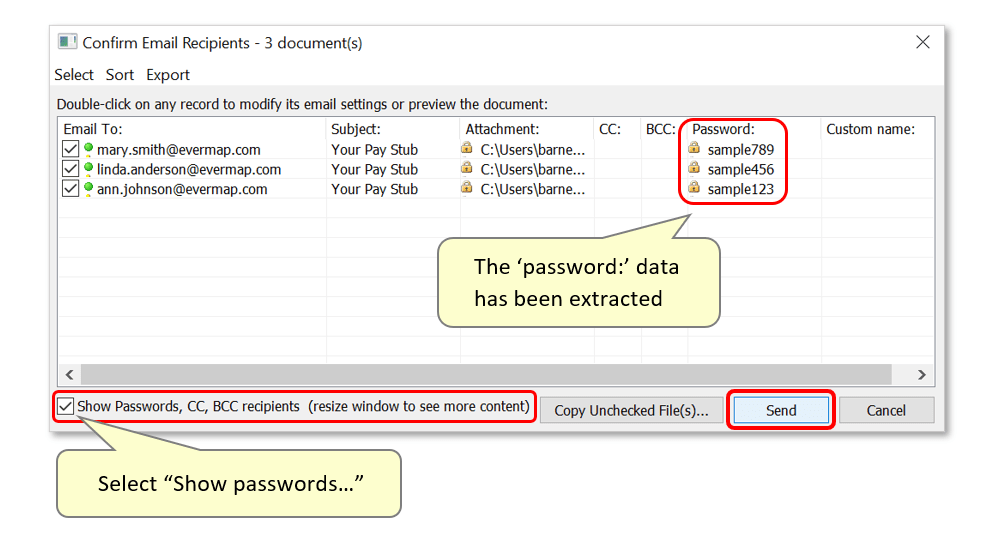998x535 pixels.
Task: Click password value sample123
Action: pos(741,189)
